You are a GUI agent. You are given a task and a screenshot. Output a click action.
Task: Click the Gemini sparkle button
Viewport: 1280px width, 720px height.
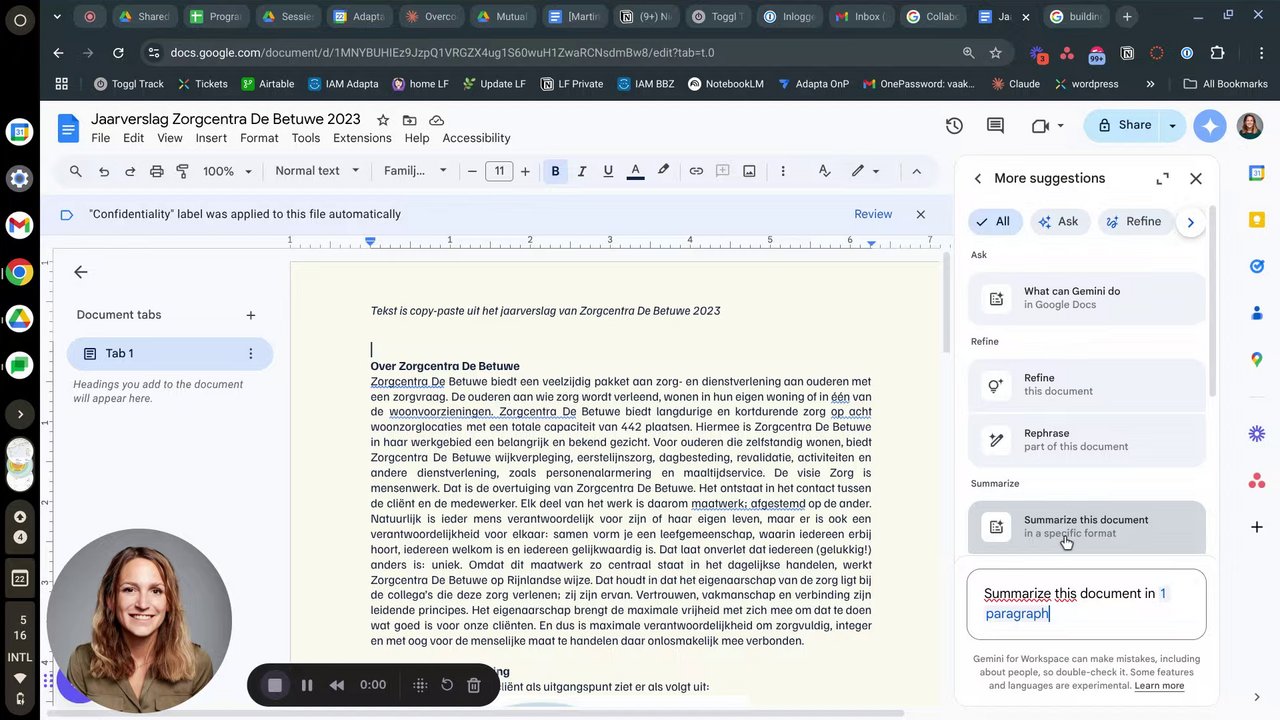[x=1210, y=126]
